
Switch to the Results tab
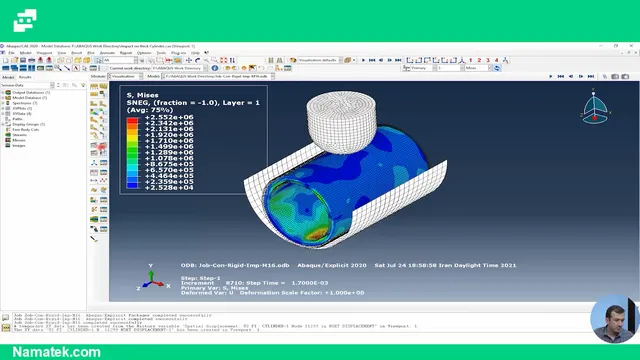coord(25,77)
